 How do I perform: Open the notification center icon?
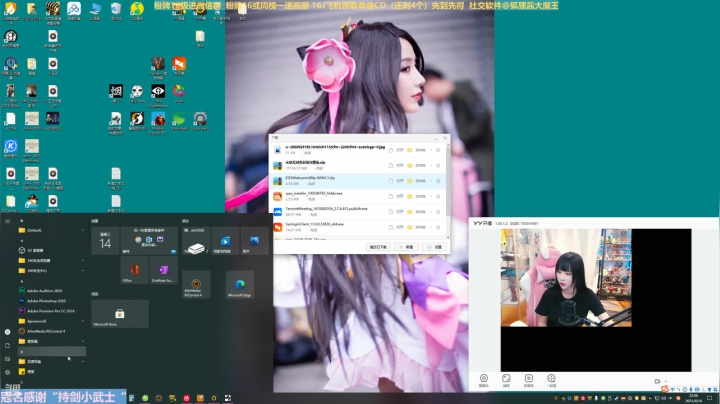(710, 398)
